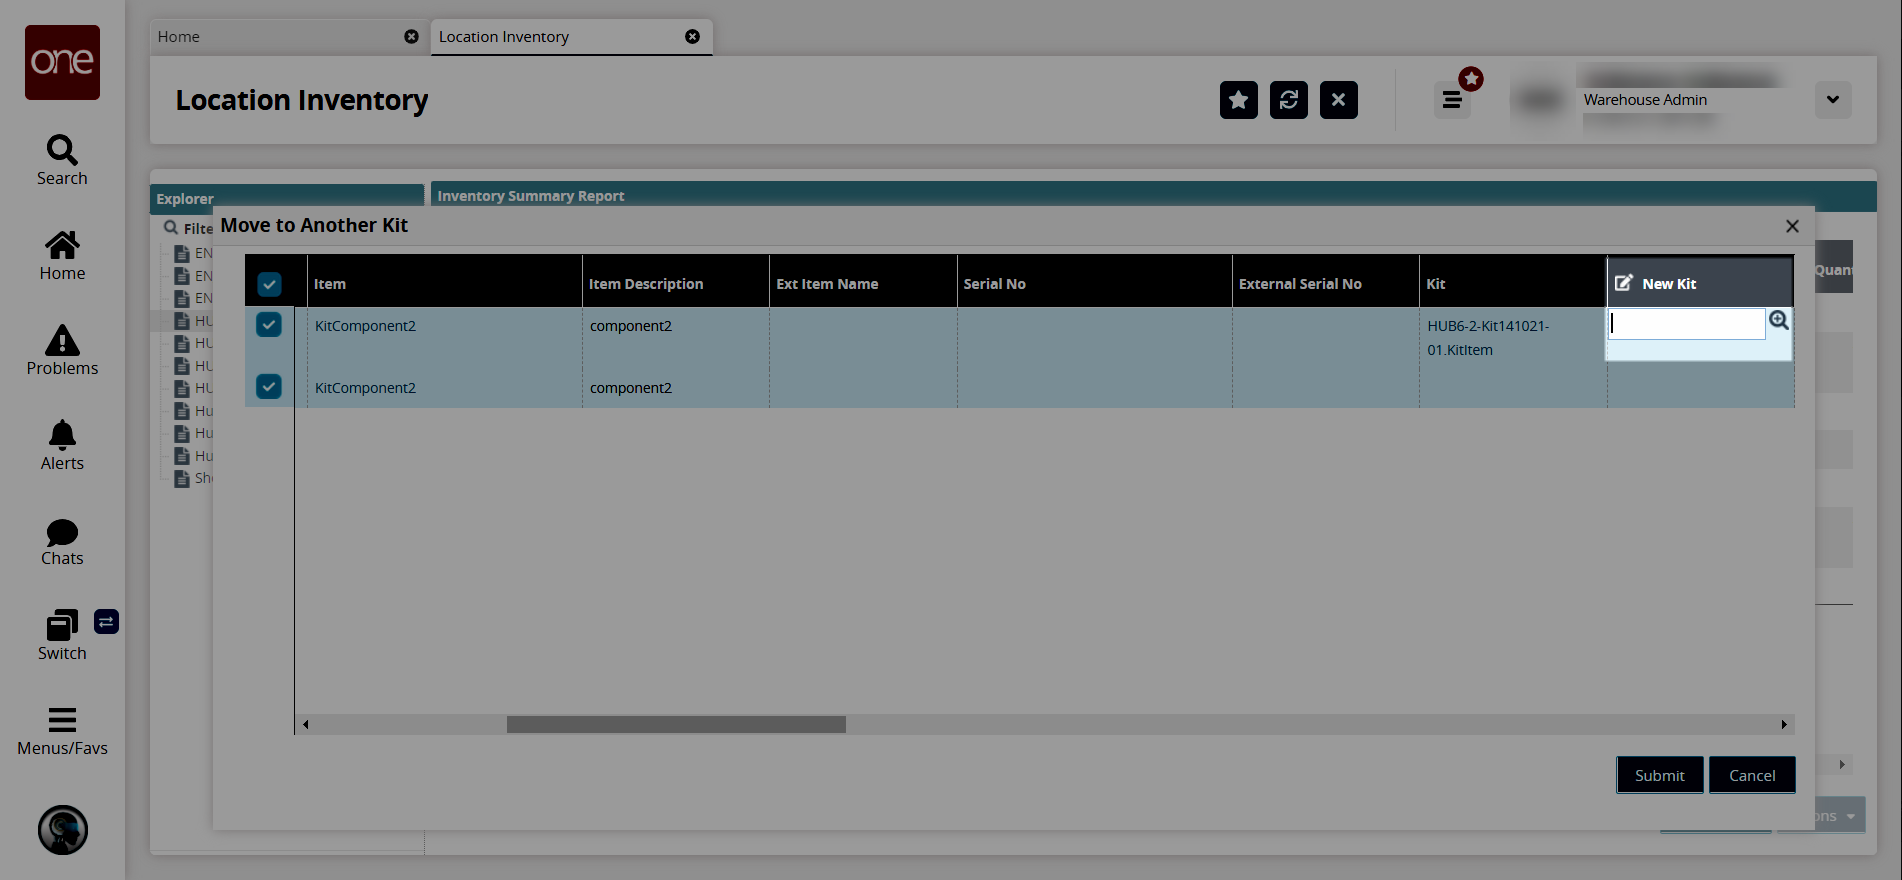Open the HUB6-2-Kit141021-01.KitItem link
Screen dimensions: 1902x880
coord(1488,338)
